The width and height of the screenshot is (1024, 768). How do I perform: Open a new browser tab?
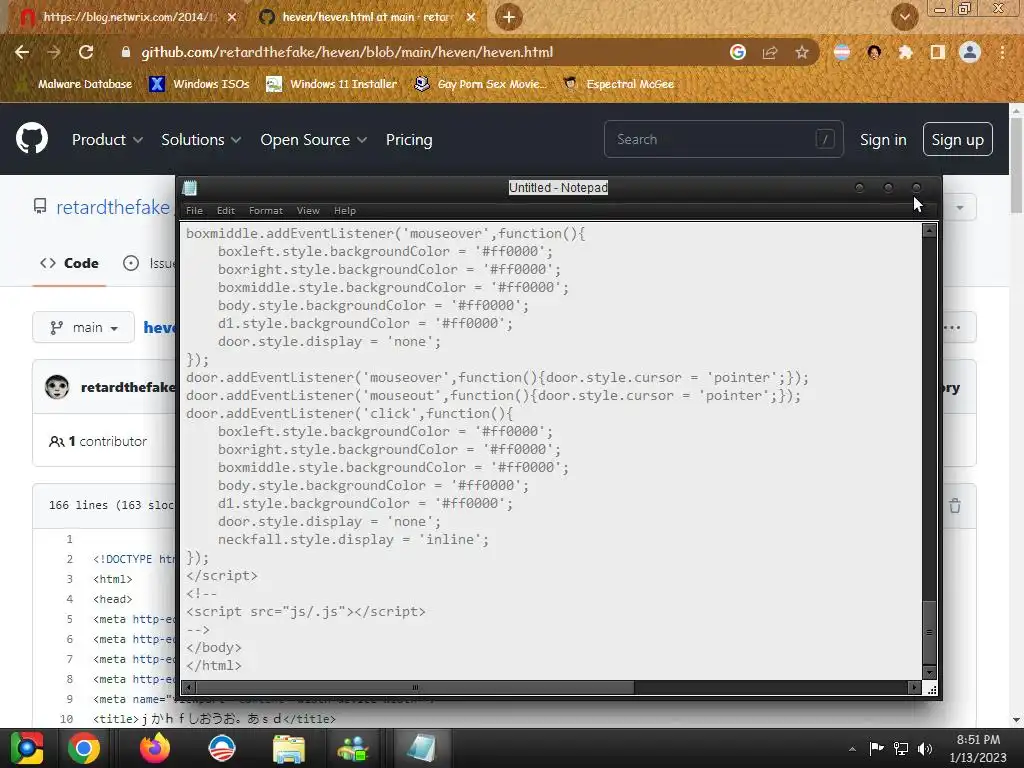click(509, 17)
